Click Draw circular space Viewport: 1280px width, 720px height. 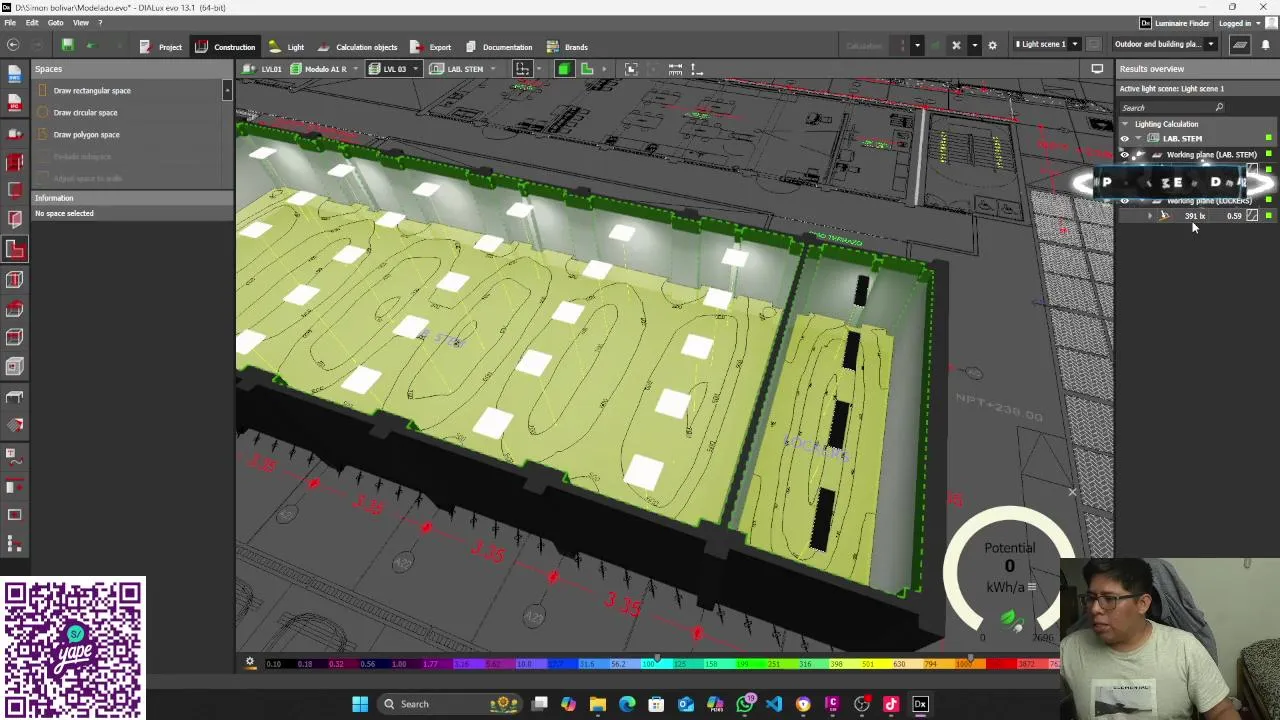[x=86, y=112]
